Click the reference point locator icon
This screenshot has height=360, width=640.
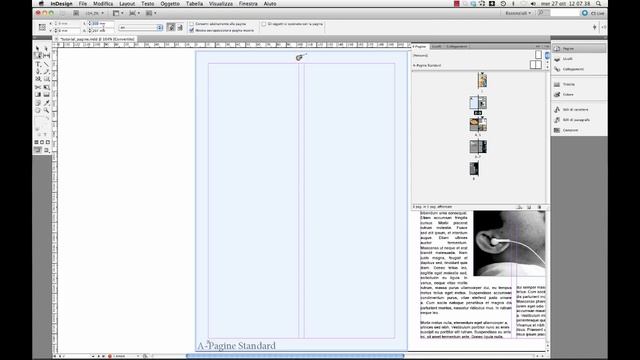[42, 27]
